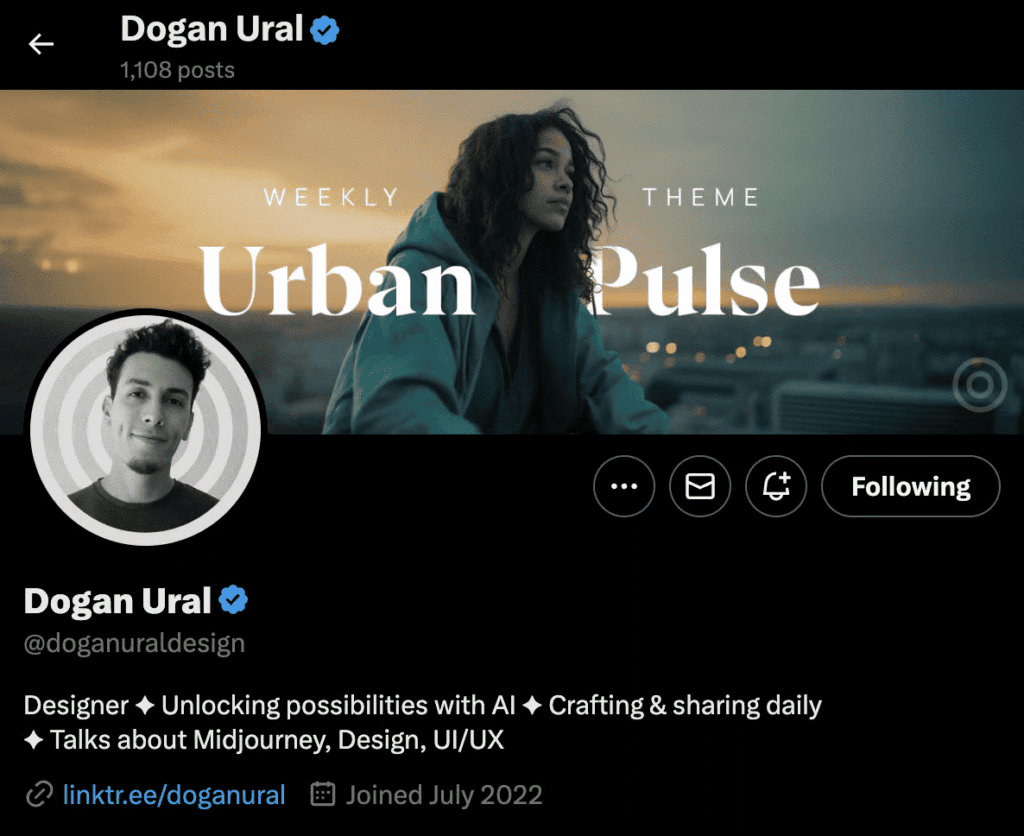Image resolution: width=1024 pixels, height=836 pixels.
Task: Click the calendar icon by Joined date
Action: click(323, 794)
